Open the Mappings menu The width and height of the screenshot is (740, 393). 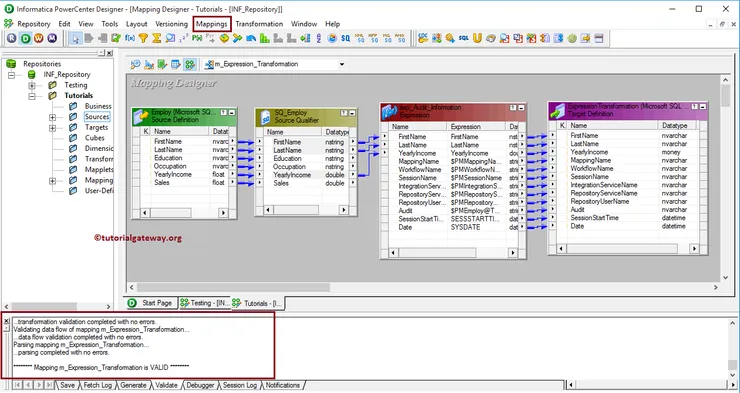point(212,24)
